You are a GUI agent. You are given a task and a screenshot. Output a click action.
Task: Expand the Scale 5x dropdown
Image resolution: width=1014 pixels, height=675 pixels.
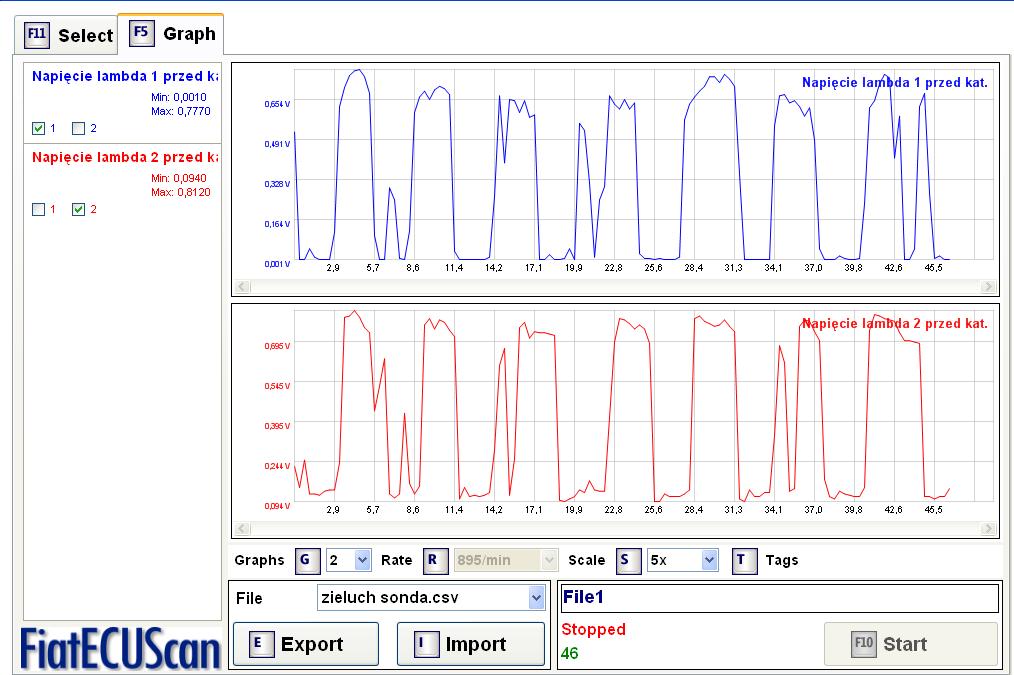point(709,560)
